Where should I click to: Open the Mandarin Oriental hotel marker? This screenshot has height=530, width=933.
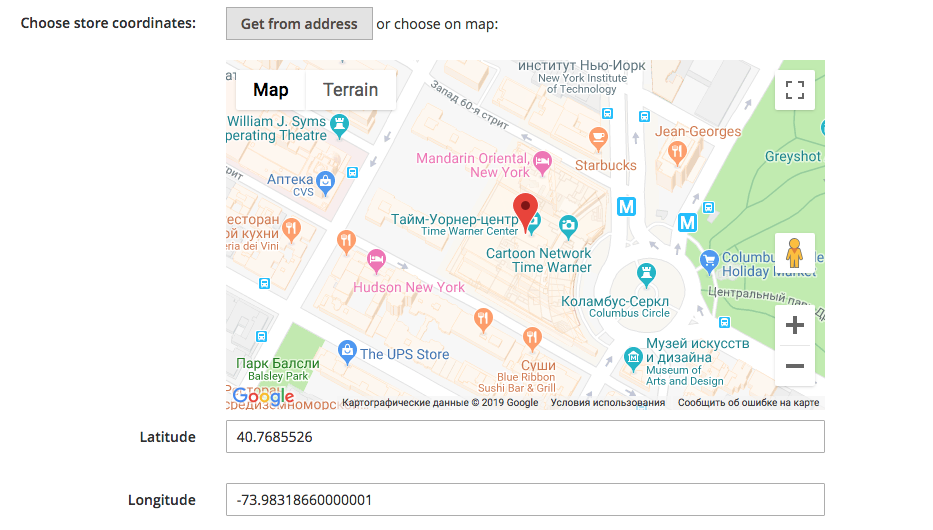pyautogui.click(x=542, y=162)
